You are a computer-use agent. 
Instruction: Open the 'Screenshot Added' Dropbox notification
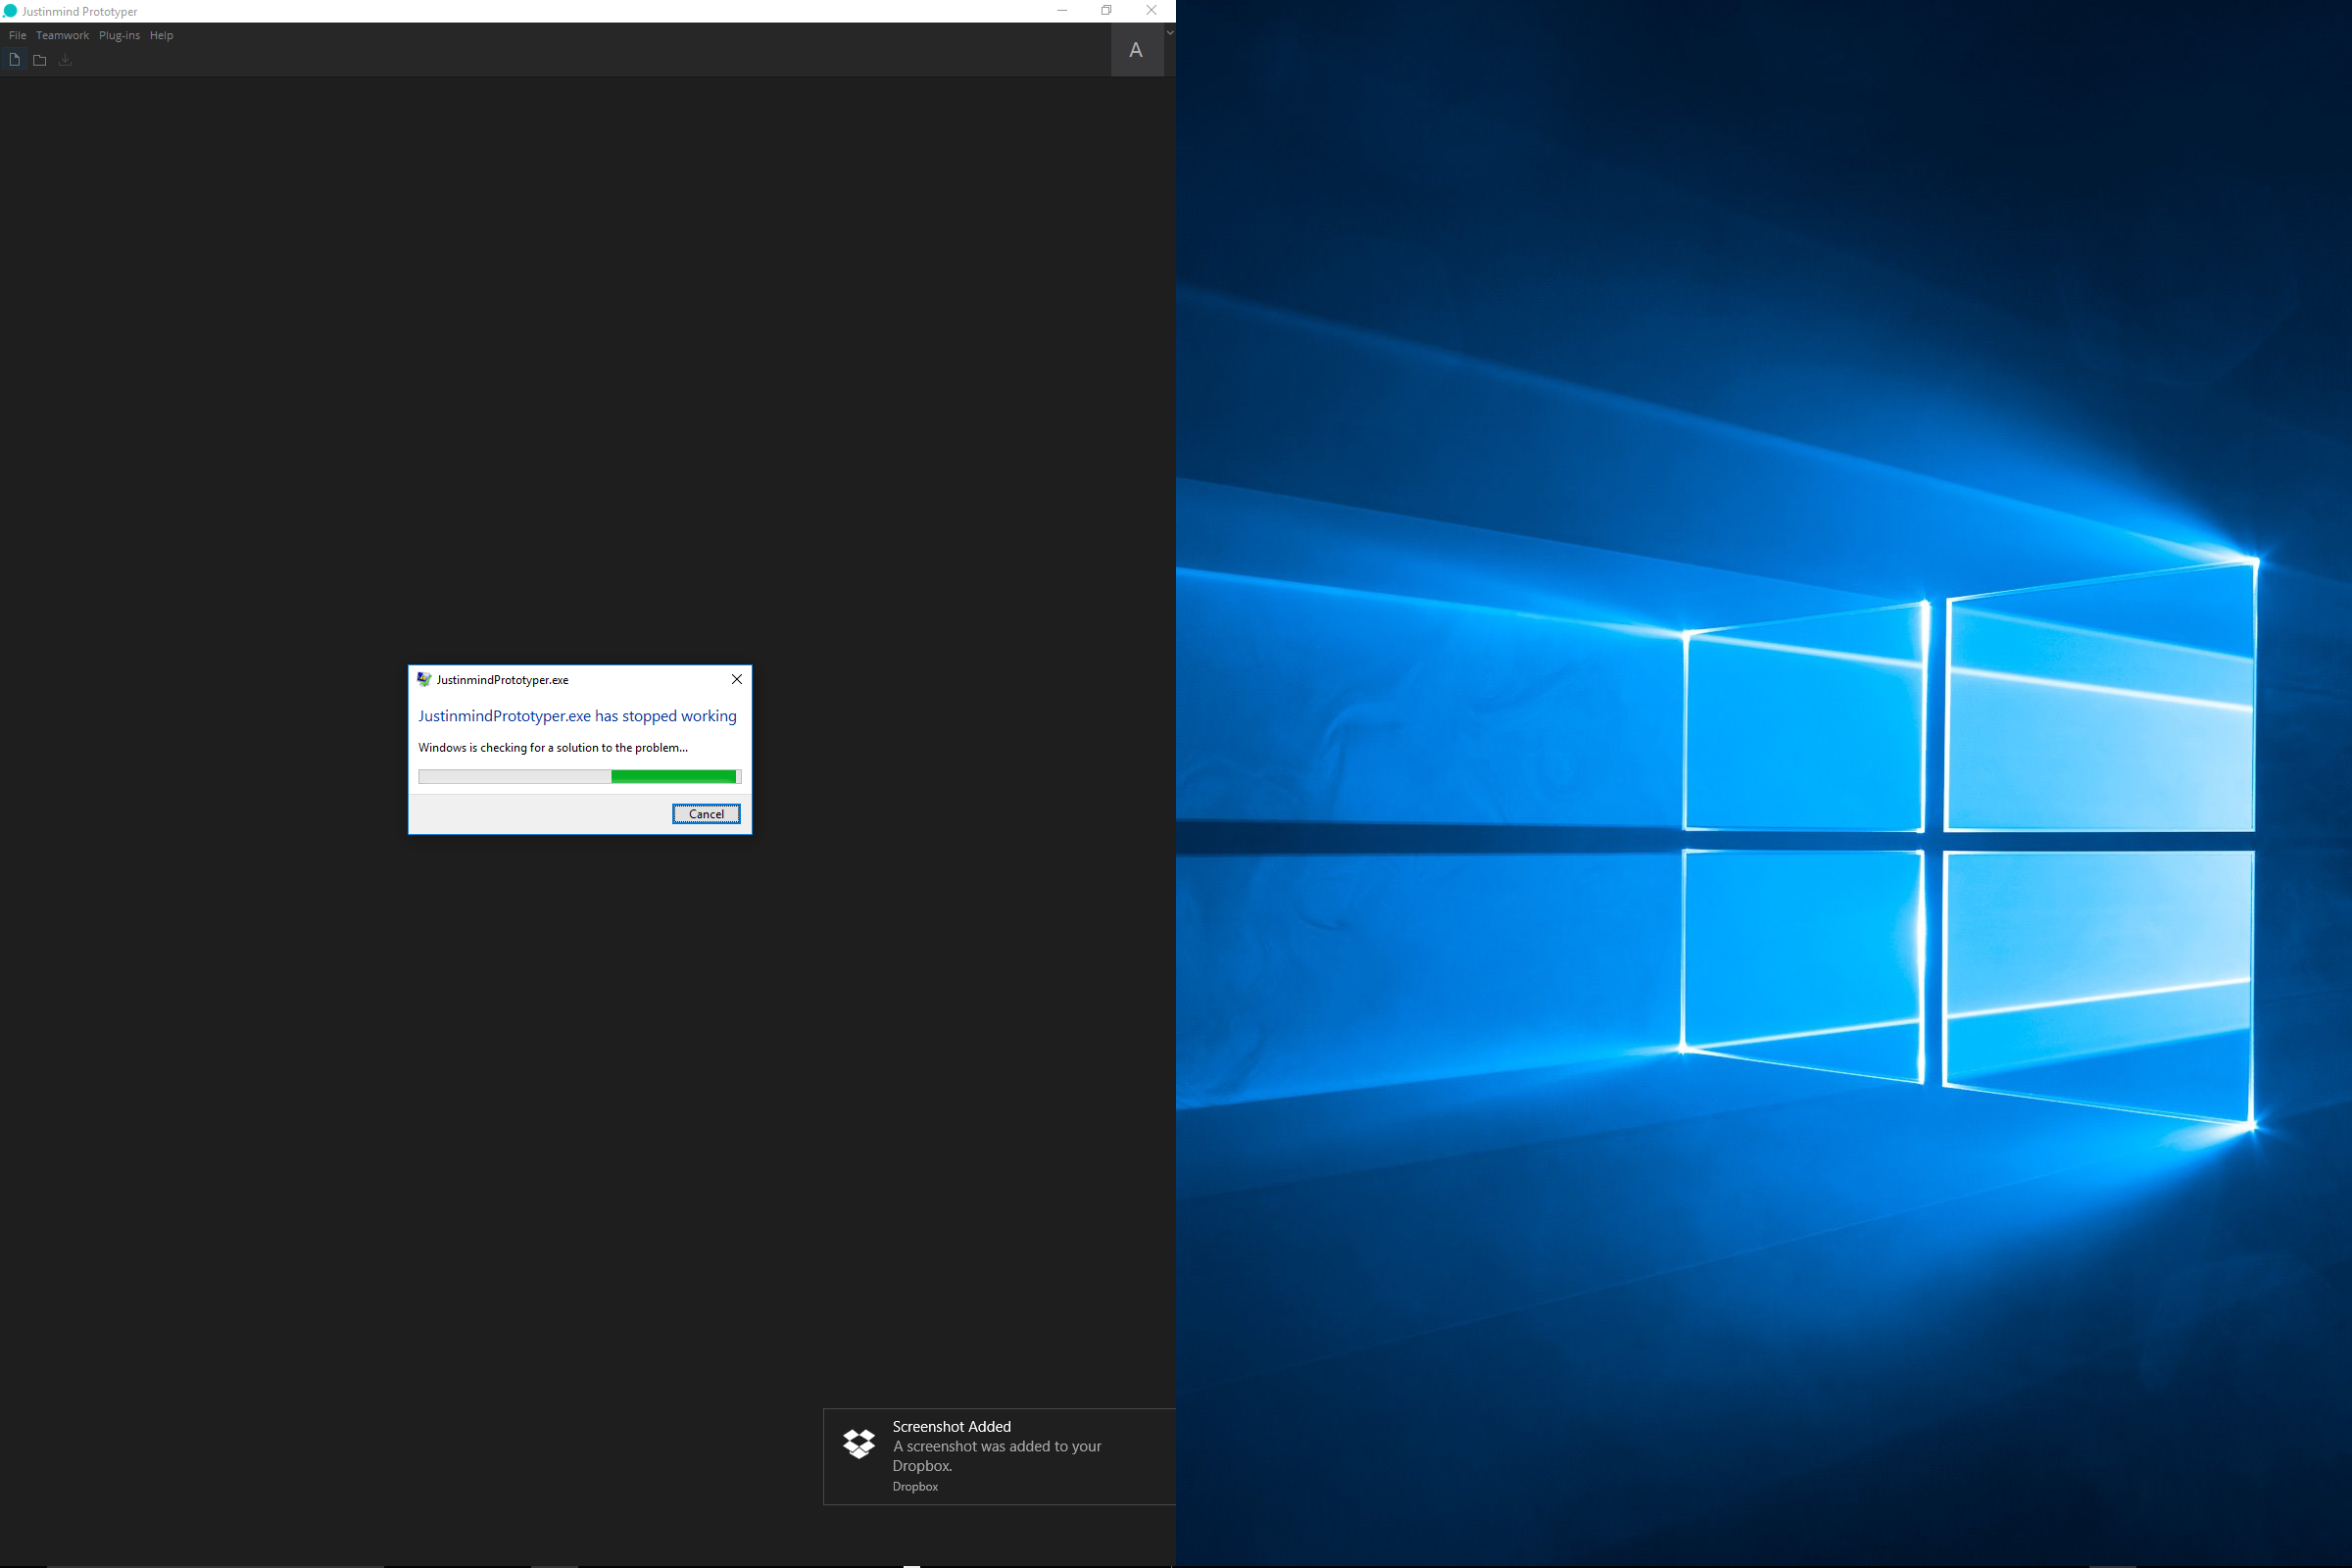click(x=1000, y=1455)
